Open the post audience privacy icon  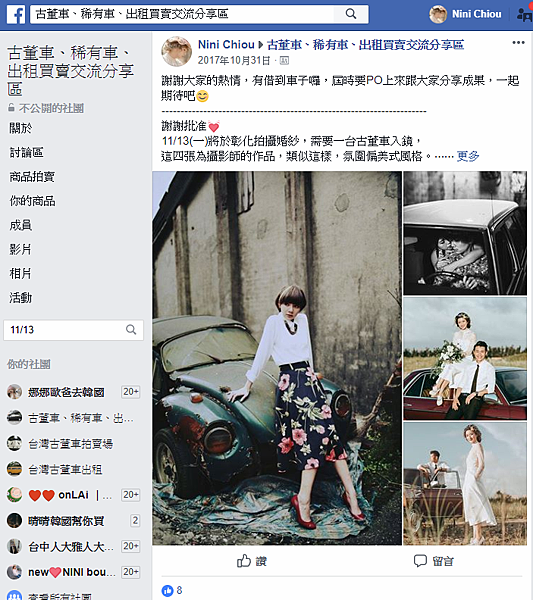tap(284, 60)
